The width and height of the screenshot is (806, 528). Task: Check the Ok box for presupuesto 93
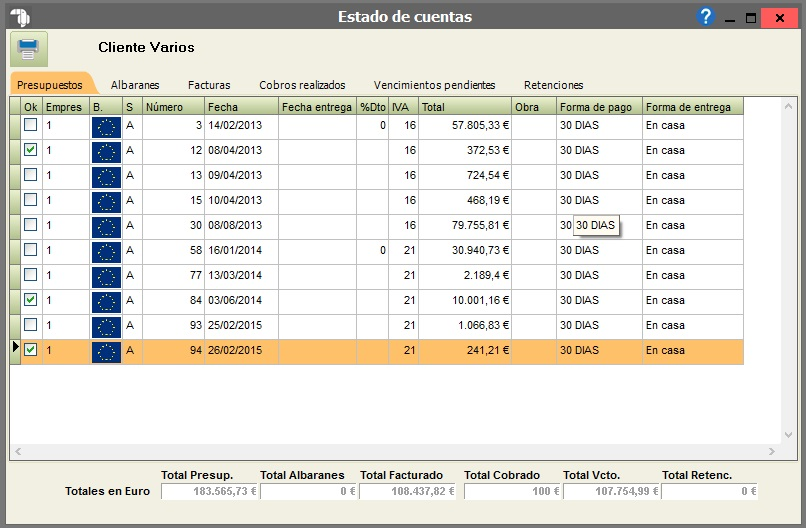pyautogui.click(x=31, y=324)
